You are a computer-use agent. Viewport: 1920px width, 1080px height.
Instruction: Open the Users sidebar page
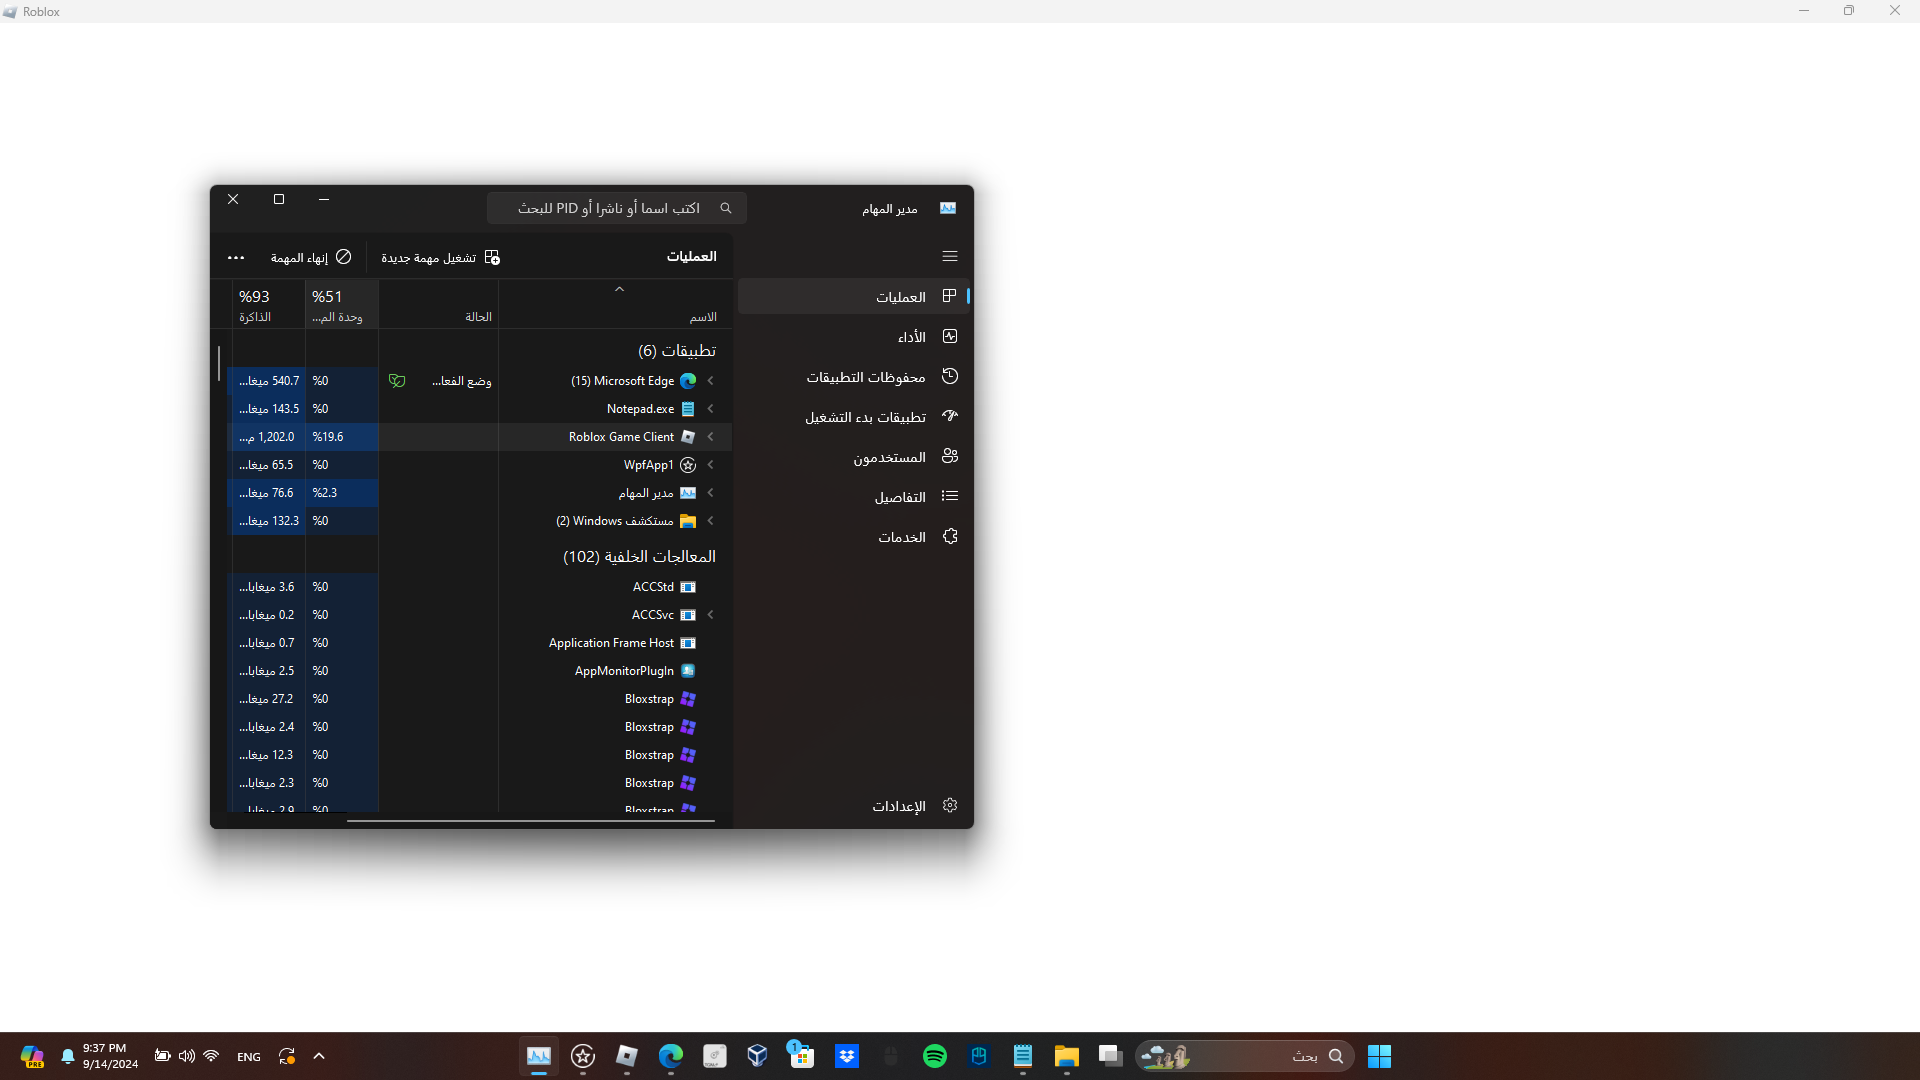889,457
